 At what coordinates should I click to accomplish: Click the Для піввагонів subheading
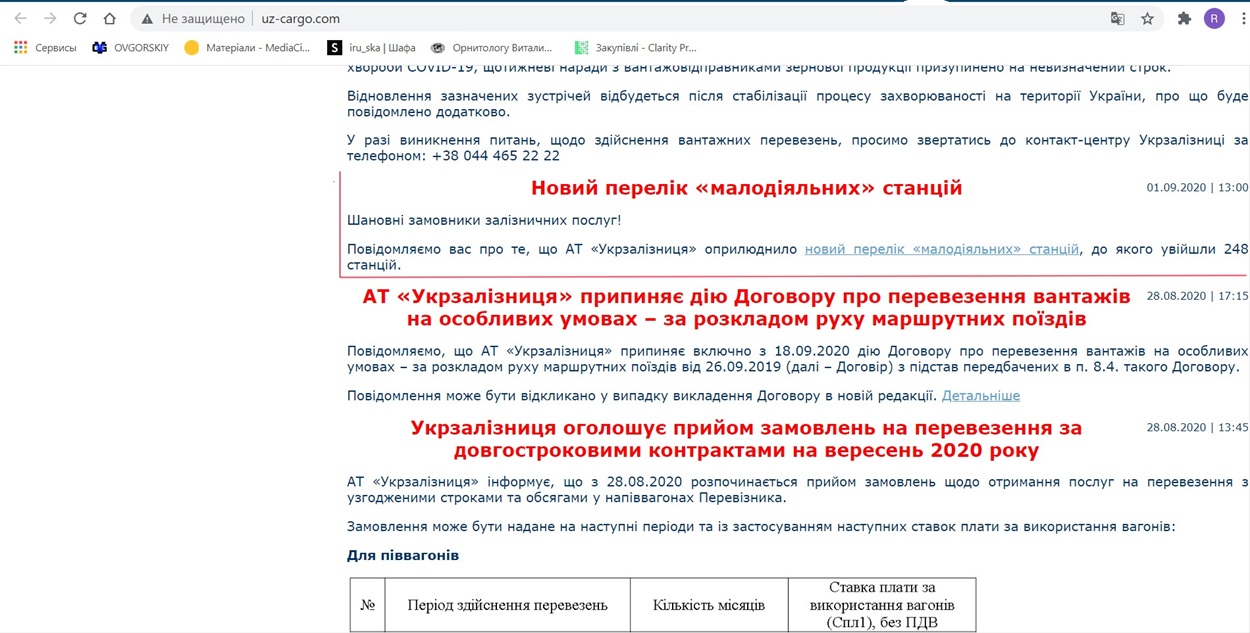coord(403,555)
